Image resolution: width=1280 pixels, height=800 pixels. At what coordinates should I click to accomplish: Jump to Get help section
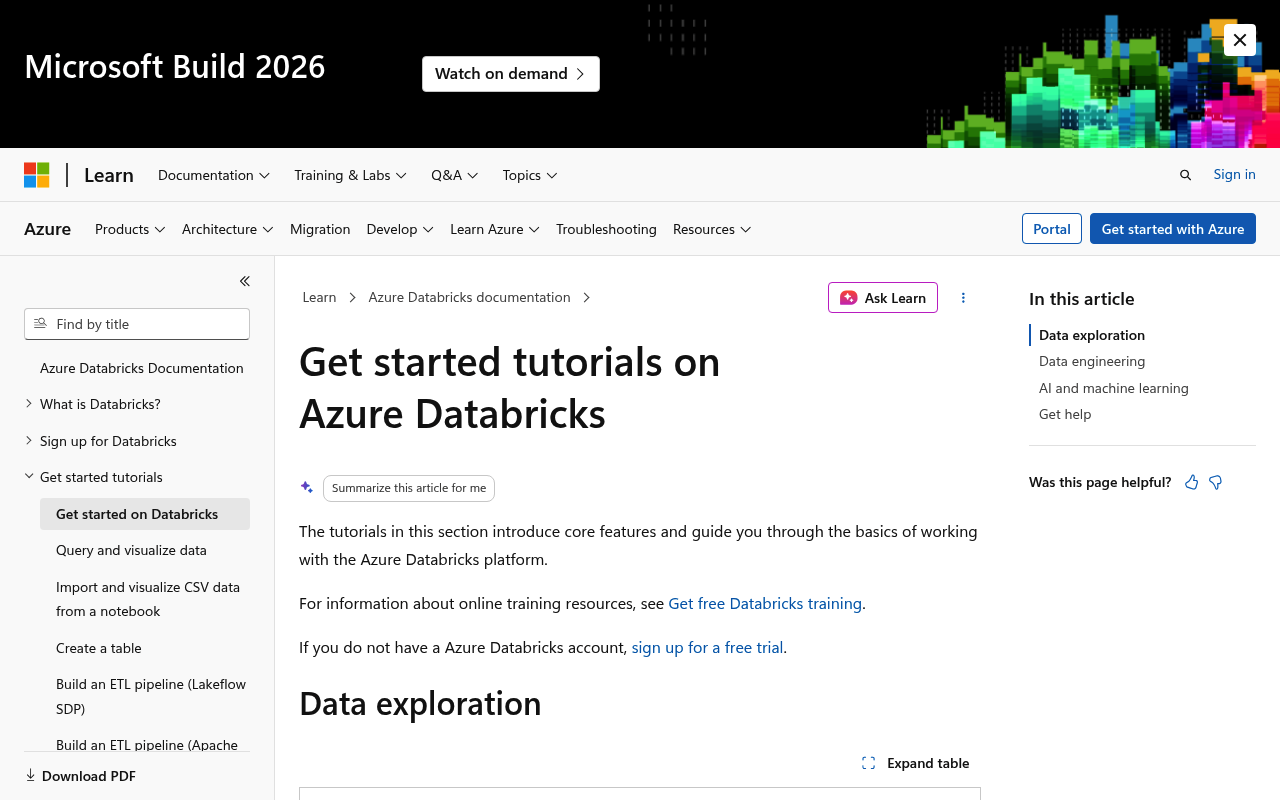click(x=1065, y=414)
